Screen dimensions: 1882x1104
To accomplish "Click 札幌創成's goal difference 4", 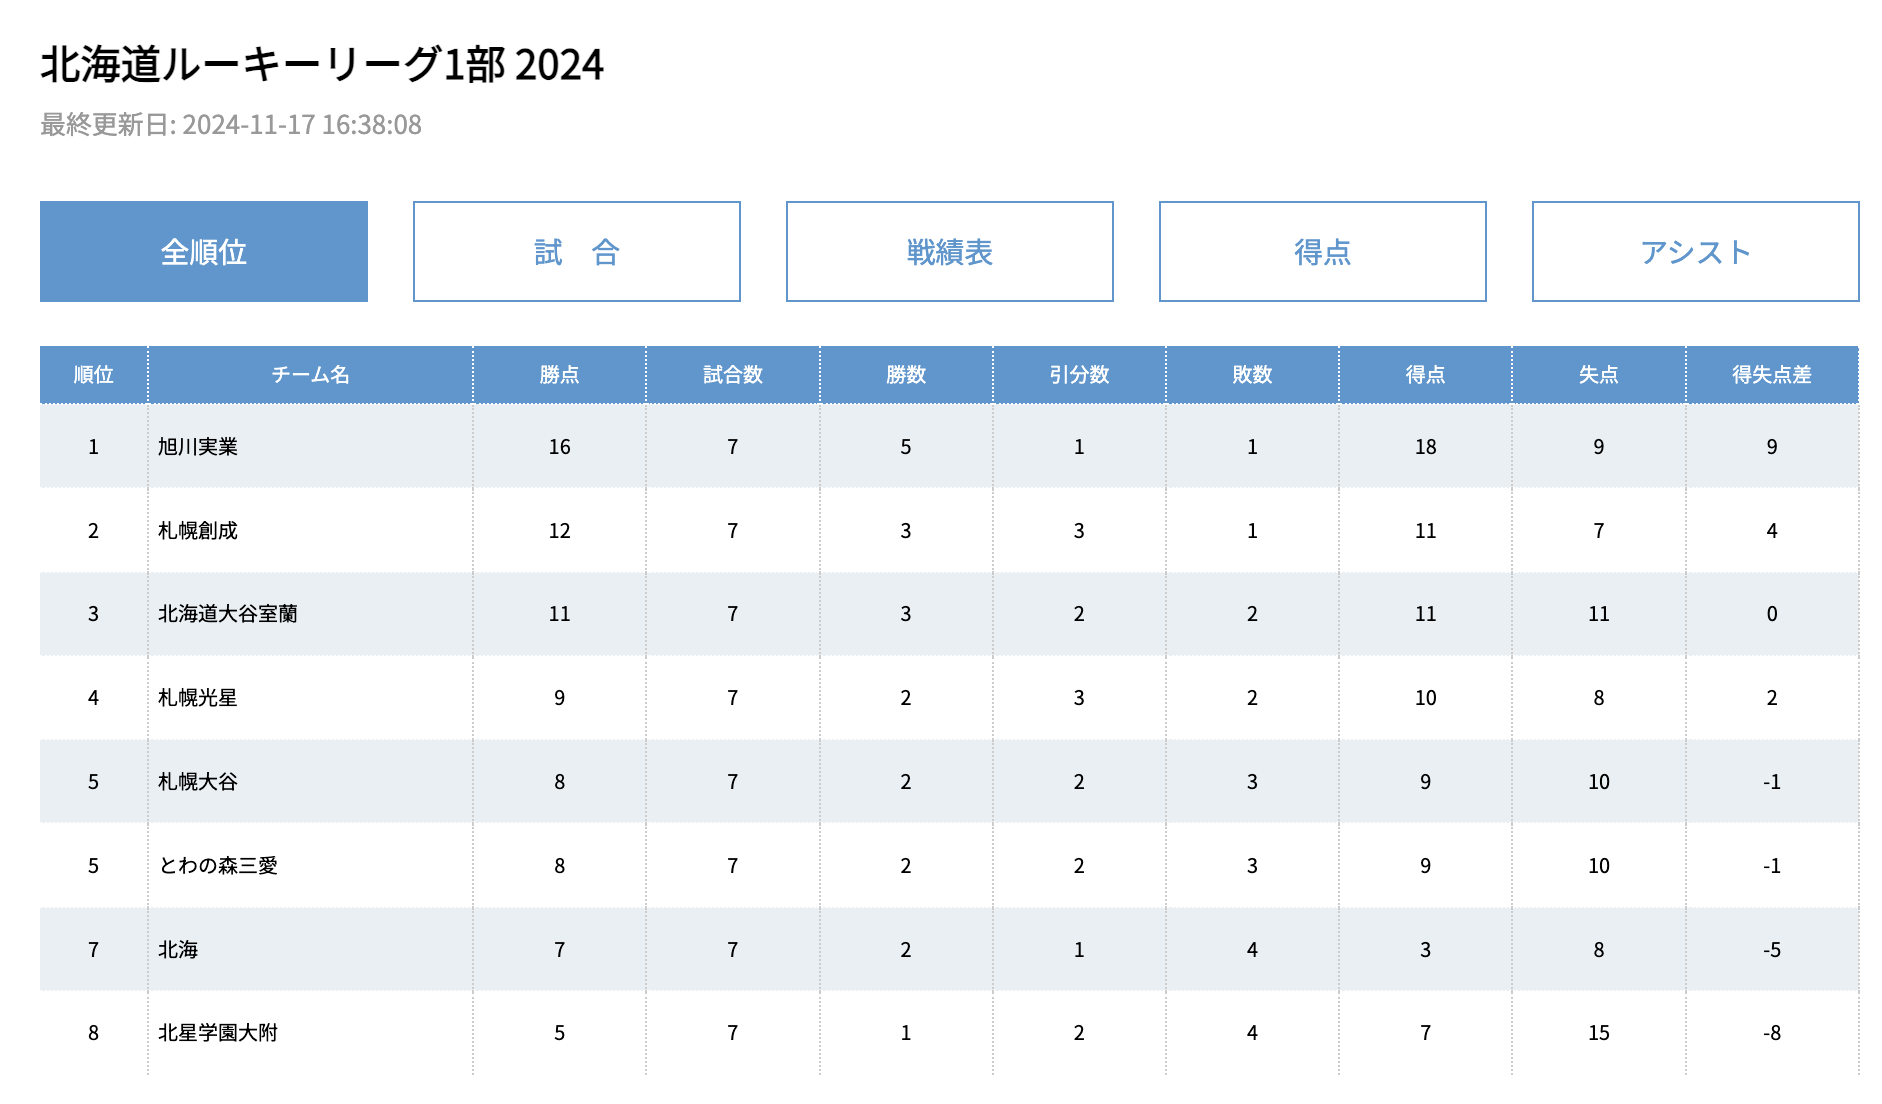I will coord(1772,531).
